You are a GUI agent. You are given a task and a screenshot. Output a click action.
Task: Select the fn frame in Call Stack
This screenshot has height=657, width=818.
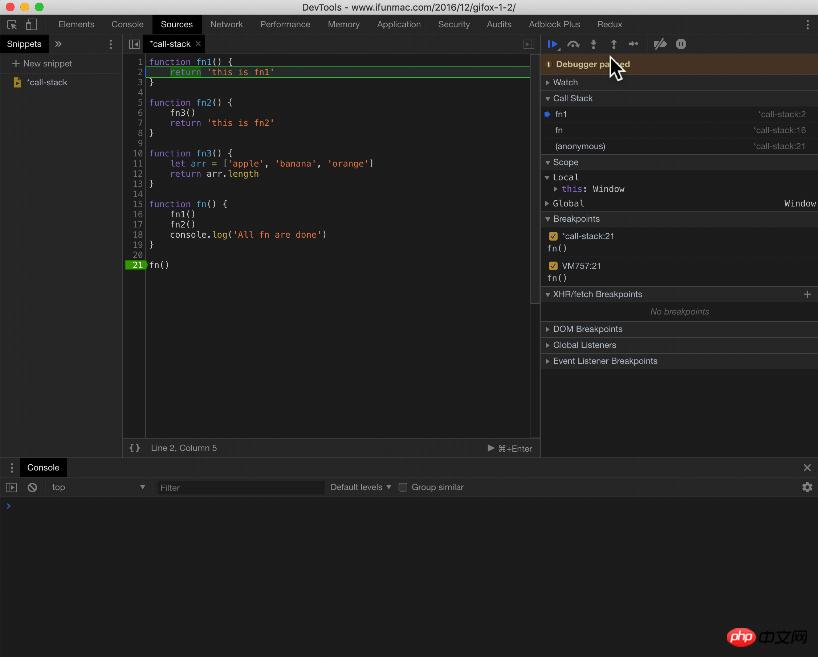click(559, 130)
